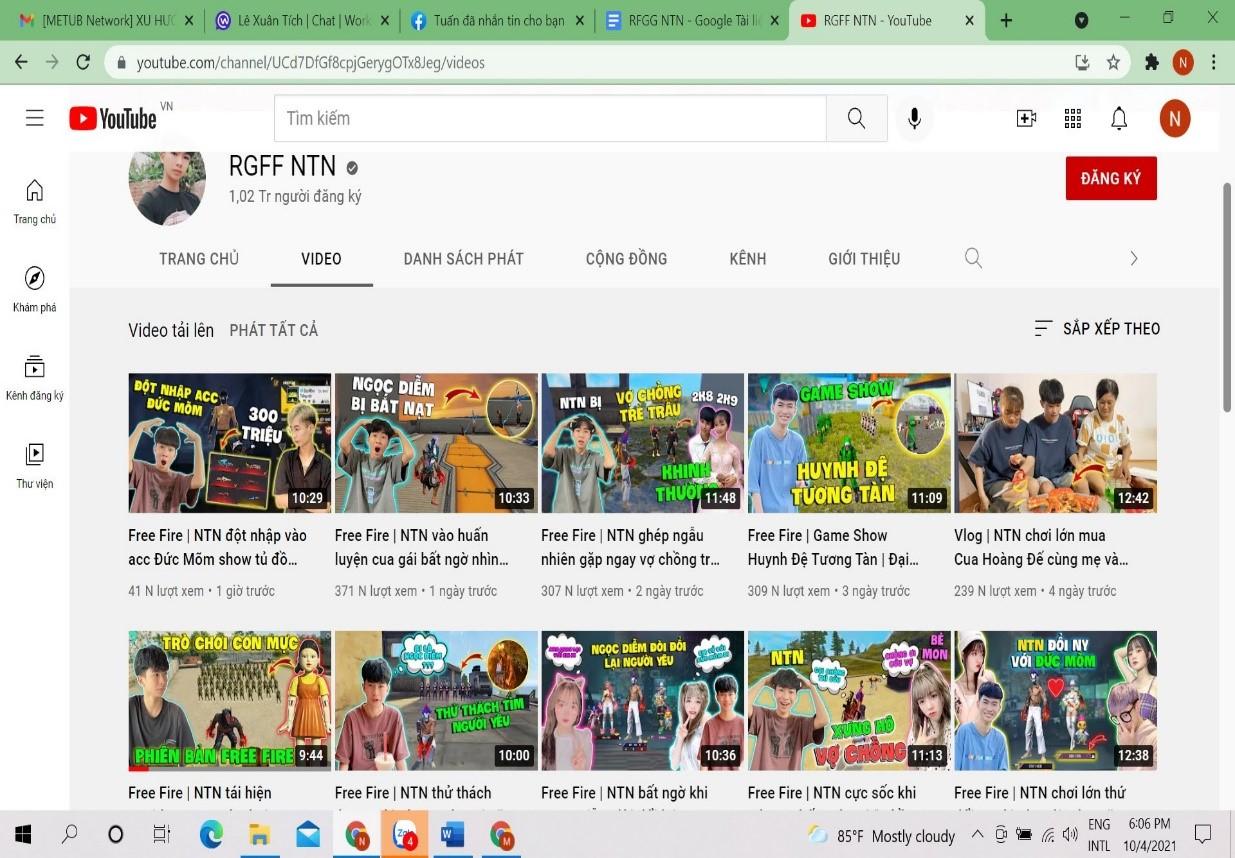Open video title Vlog NTN chơi lớn mua Cua Hoàng Đế

point(1041,547)
